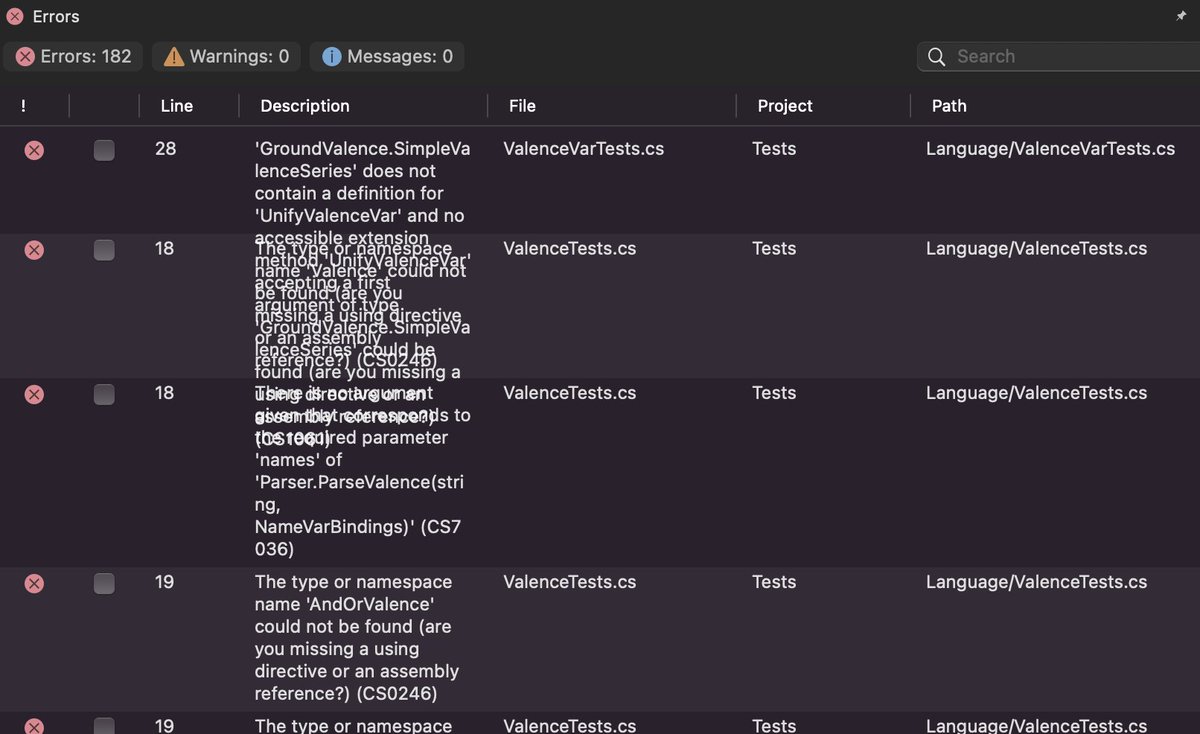This screenshot has width=1200, height=734.
Task: Click the error icon on the bottom partially visible row
Action: coord(33,726)
